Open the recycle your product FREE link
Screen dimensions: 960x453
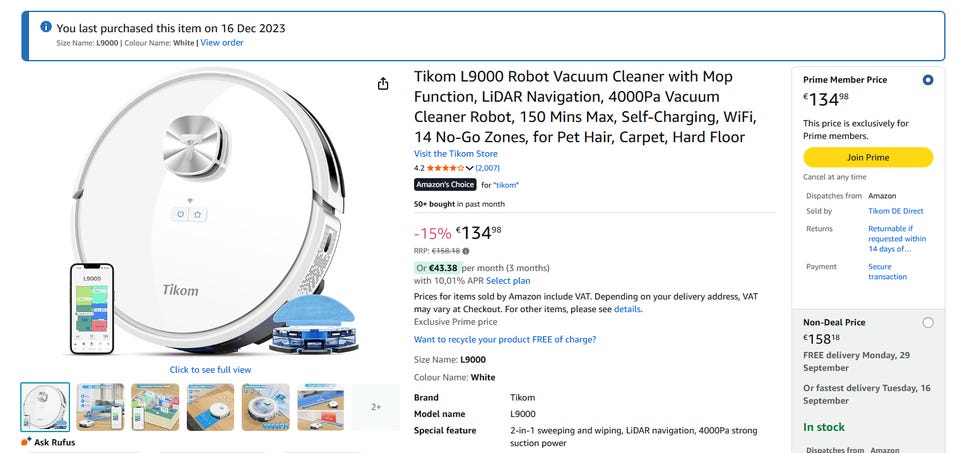(x=505, y=340)
